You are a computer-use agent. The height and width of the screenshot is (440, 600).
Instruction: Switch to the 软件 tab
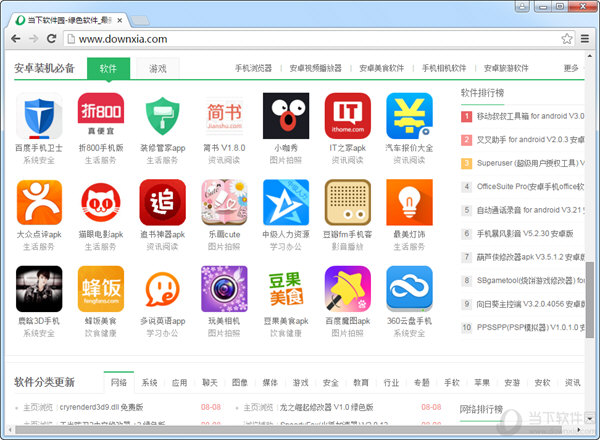click(x=108, y=68)
